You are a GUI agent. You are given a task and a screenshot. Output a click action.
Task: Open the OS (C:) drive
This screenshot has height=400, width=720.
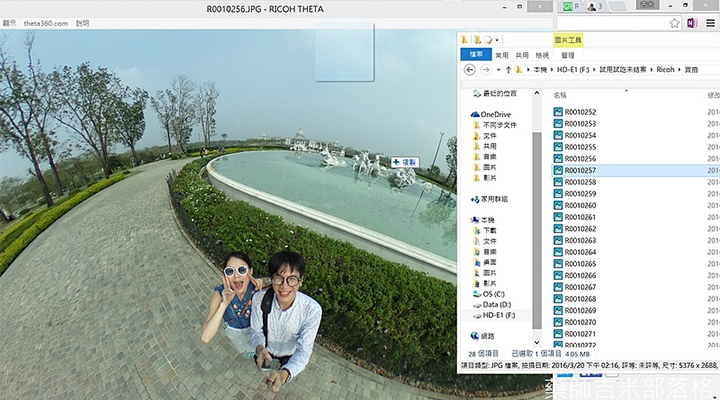[494, 294]
